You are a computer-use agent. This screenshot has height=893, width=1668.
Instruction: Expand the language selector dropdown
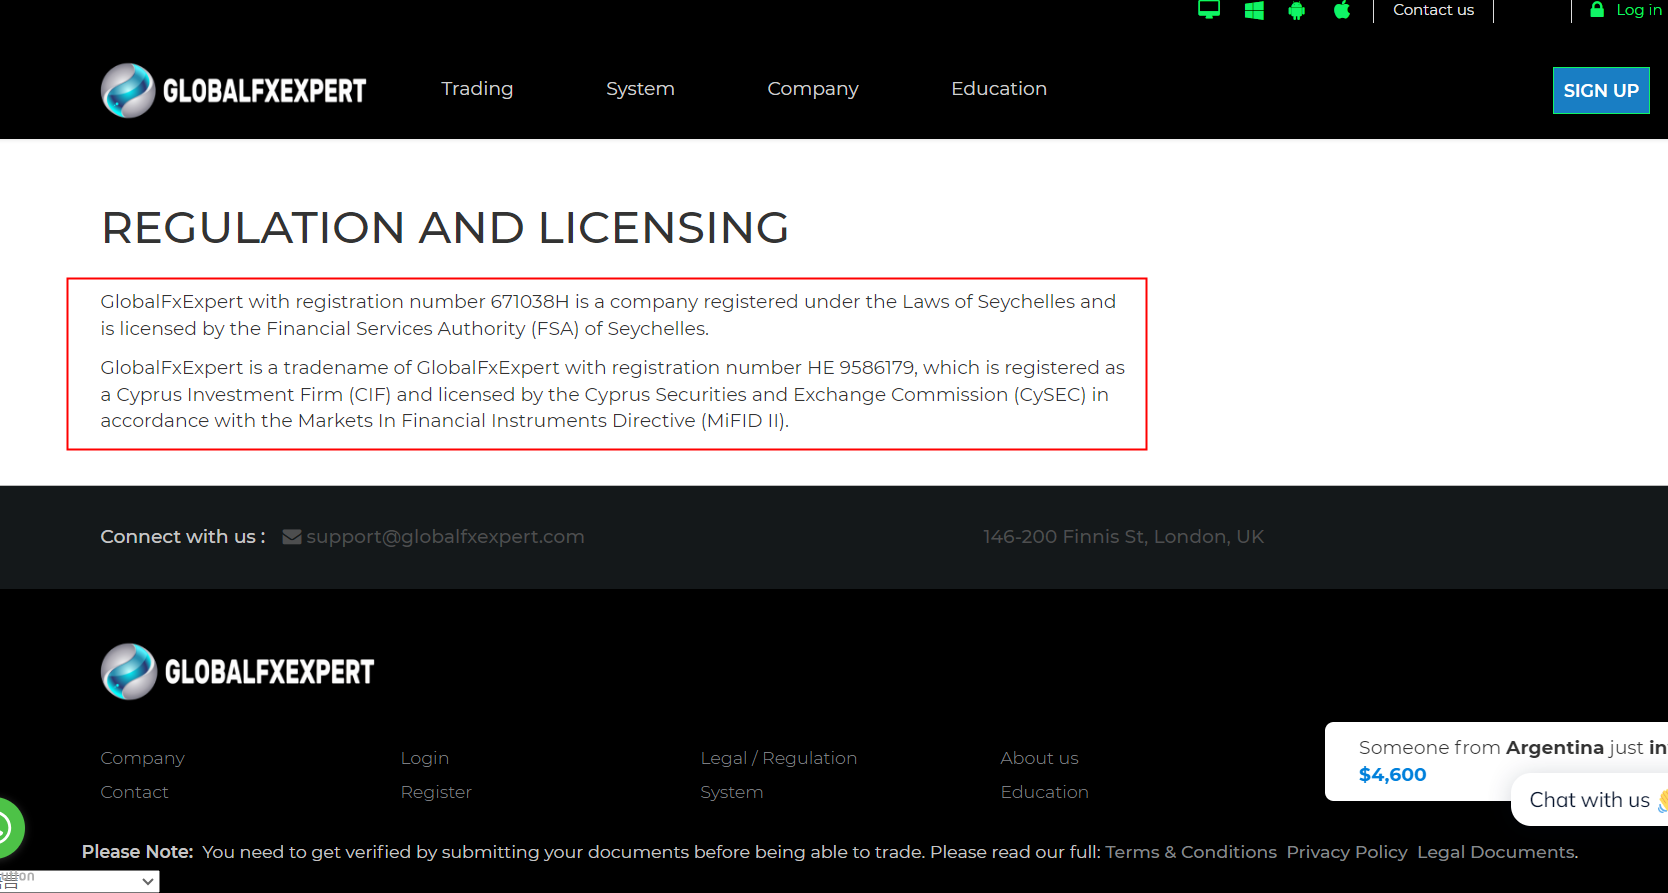pos(80,881)
